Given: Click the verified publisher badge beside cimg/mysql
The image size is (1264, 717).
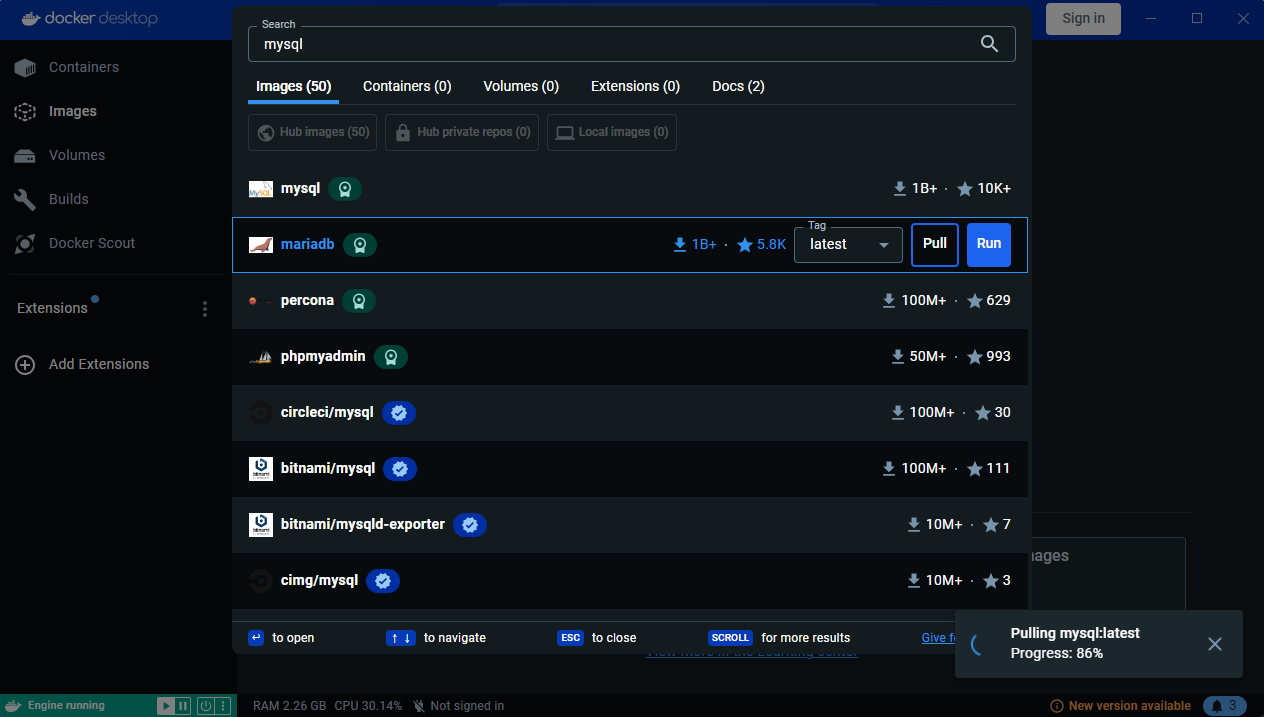Looking at the screenshot, I should pyautogui.click(x=383, y=581).
